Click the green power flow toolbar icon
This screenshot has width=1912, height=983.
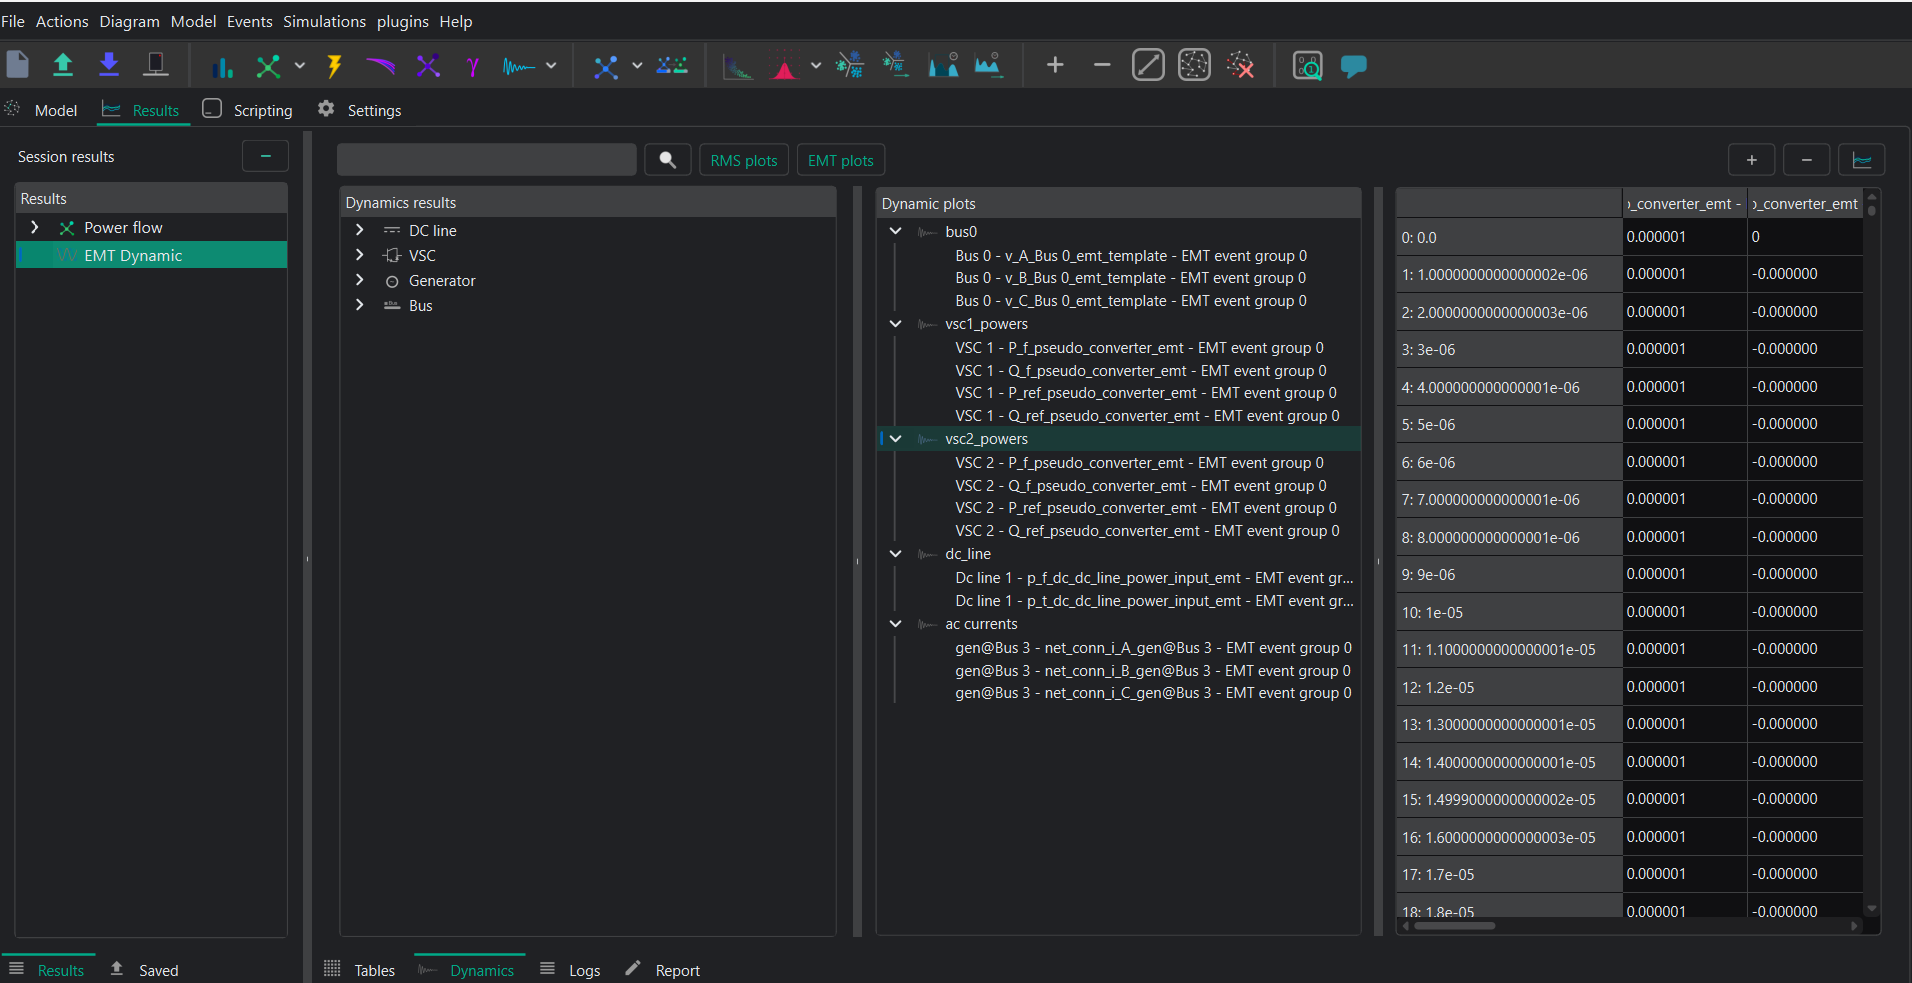(x=268, y=66)
